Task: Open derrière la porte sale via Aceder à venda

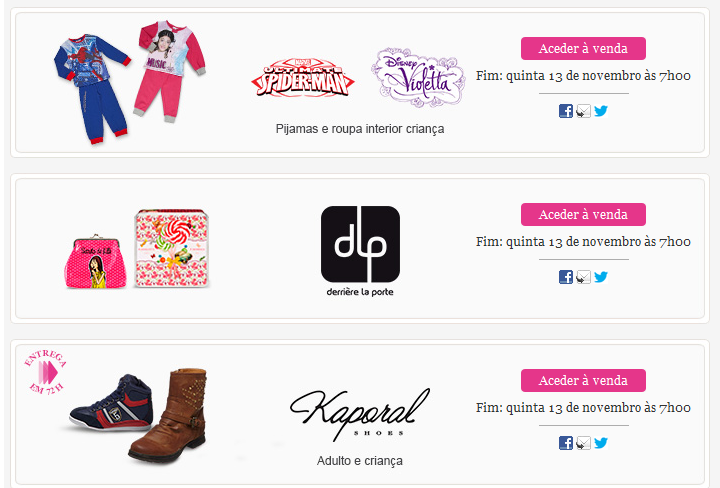Action: [x=583, y=214]
